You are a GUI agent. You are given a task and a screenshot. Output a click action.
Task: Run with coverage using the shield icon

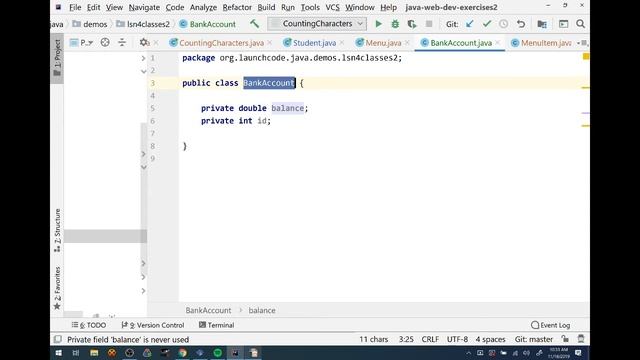[412, 24]
